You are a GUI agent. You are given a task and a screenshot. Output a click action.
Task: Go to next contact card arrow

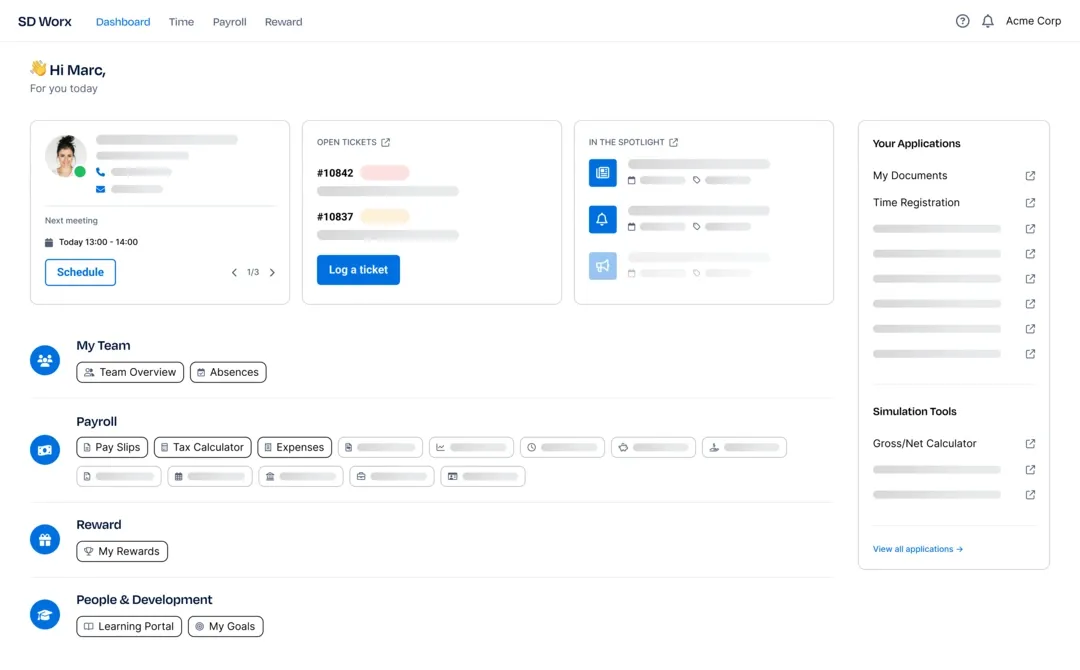coord(272,273)
